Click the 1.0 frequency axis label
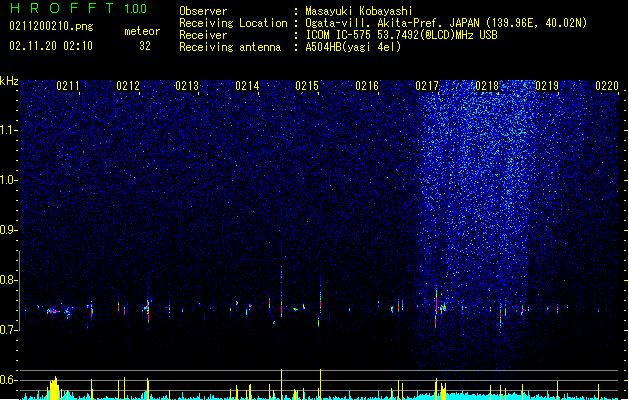 pos(8,180)
